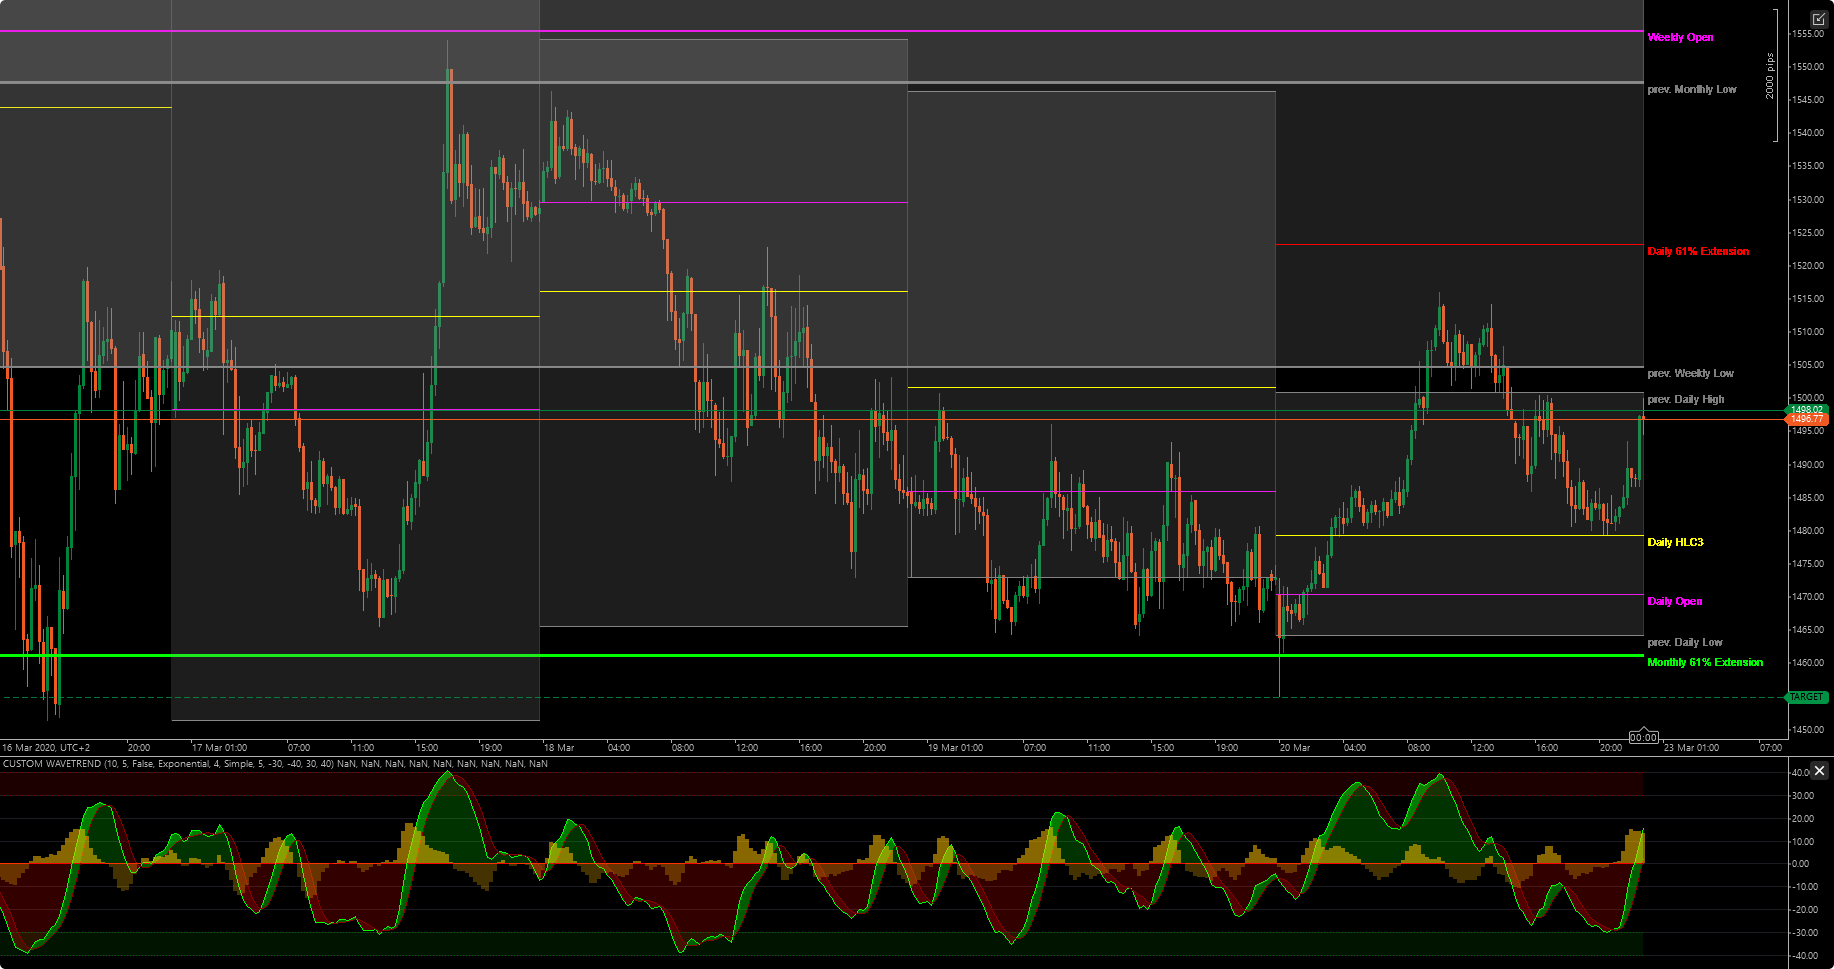The image size is (1834, 969).
Task: Click the green 1498.02 price marker
Action: pos(1807,409)
